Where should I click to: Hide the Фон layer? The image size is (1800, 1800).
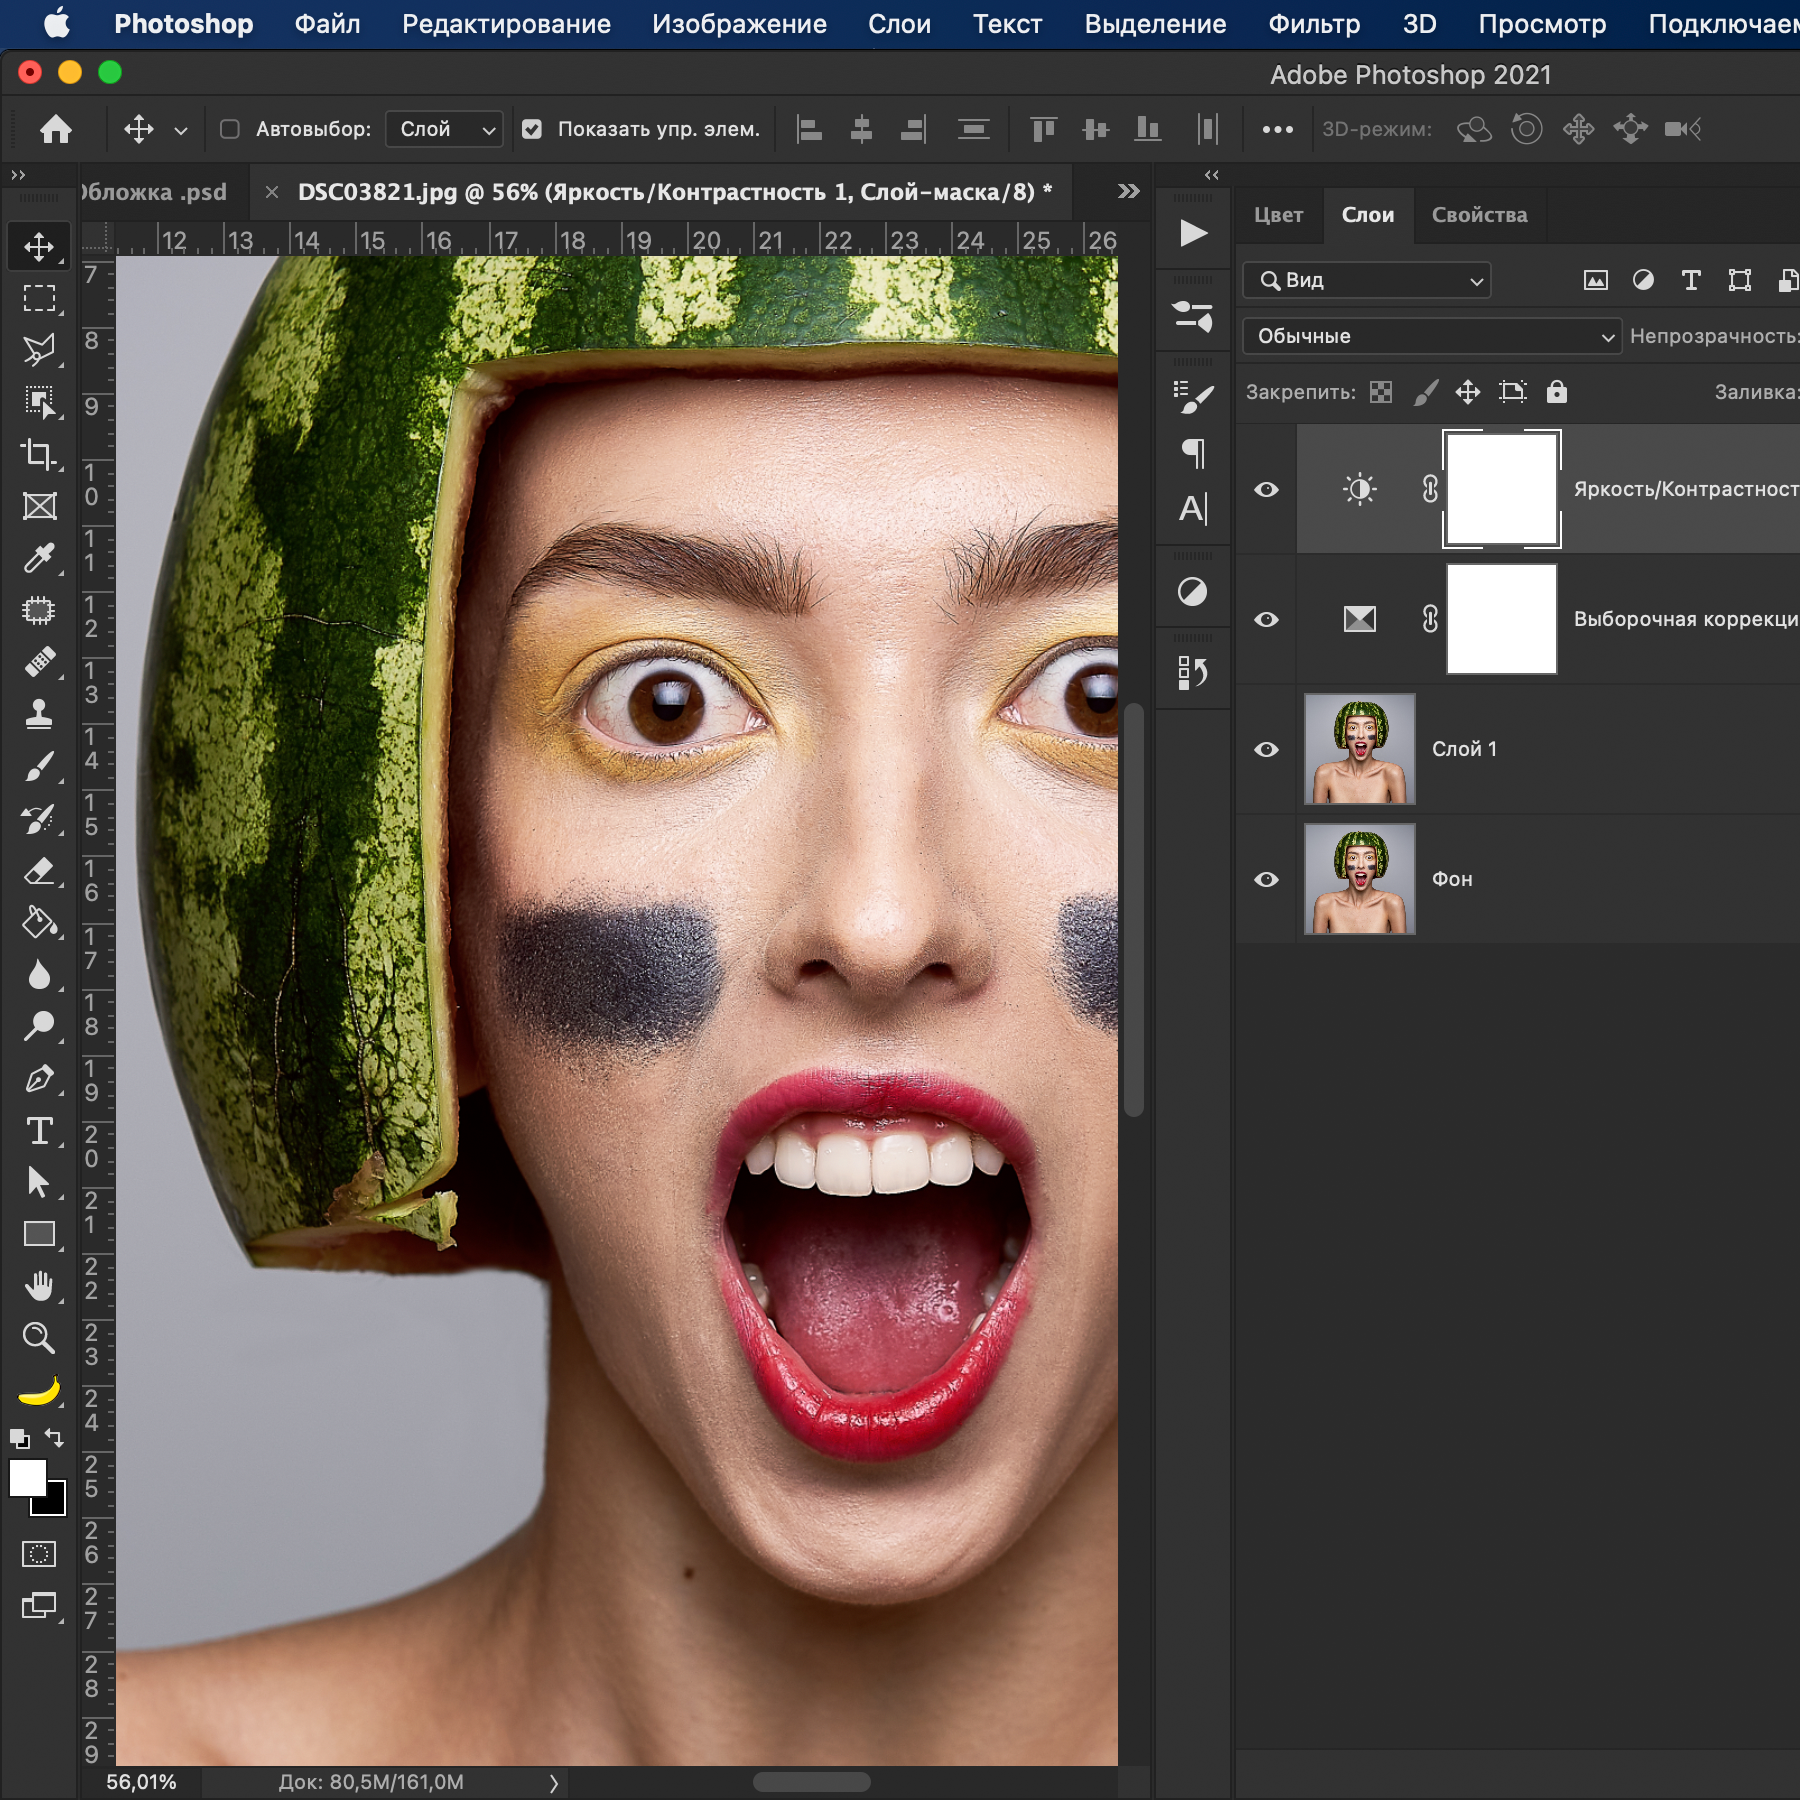pyautogui.click(x=1266, y=879)
